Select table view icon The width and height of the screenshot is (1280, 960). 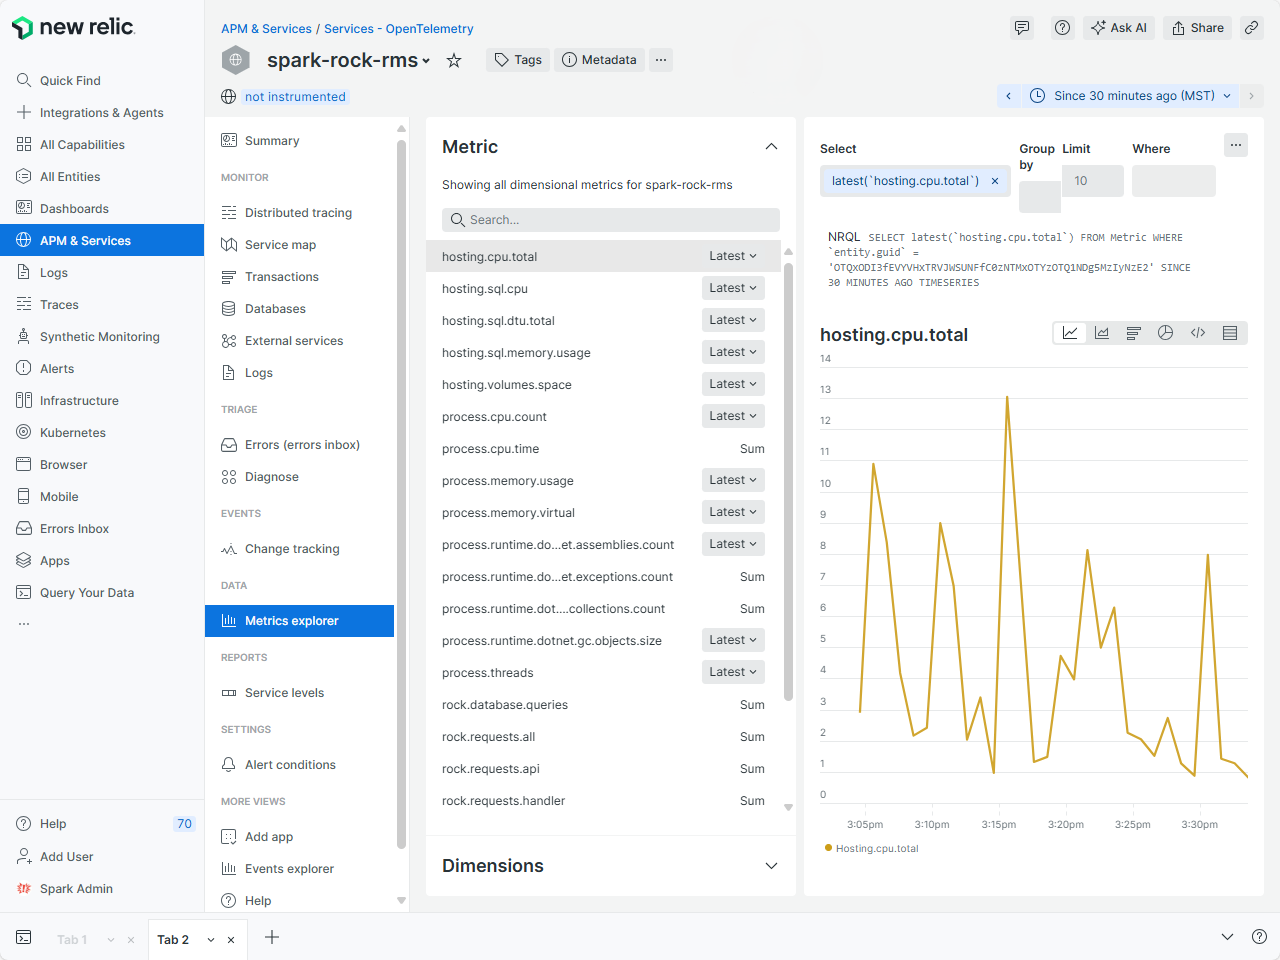[1230, 333]
